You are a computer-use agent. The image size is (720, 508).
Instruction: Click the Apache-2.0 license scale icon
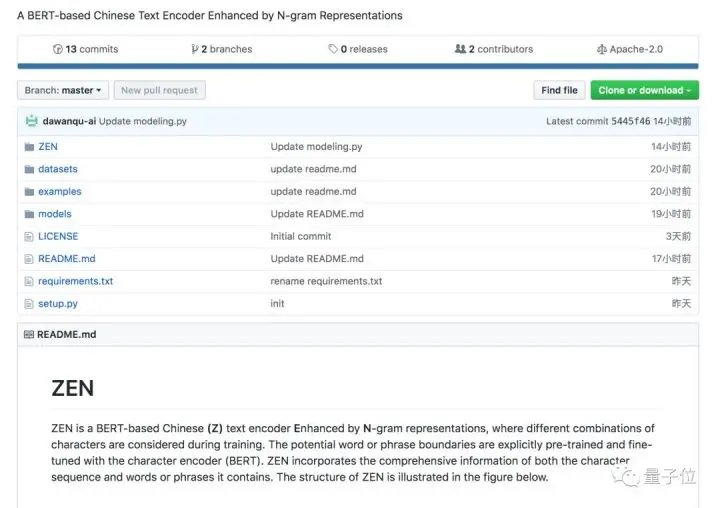click(x=602, y=49)
